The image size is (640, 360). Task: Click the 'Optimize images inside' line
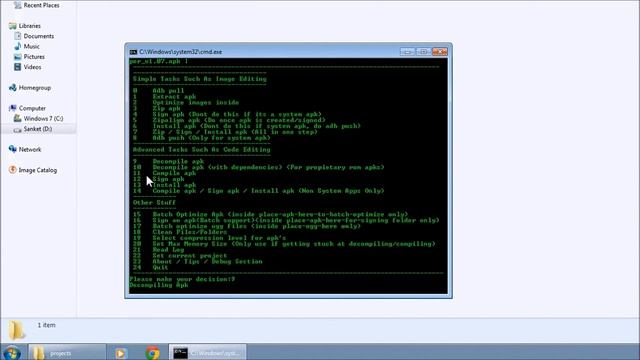click(186, 103)
